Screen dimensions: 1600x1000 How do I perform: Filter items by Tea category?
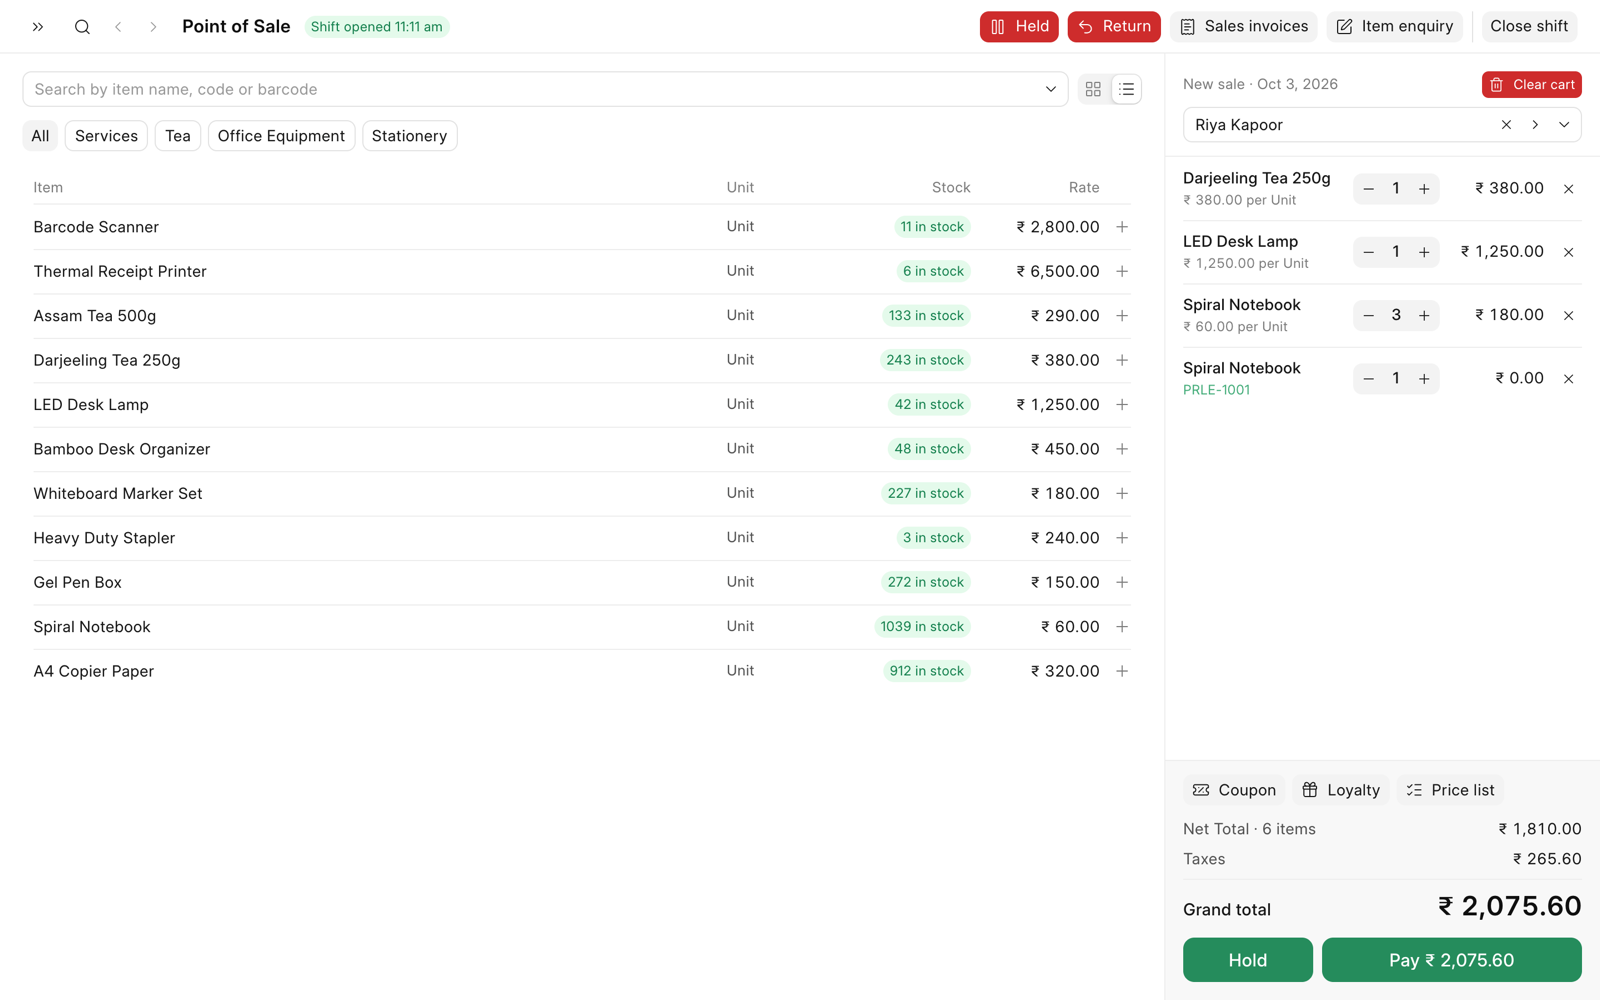[178, 136]
